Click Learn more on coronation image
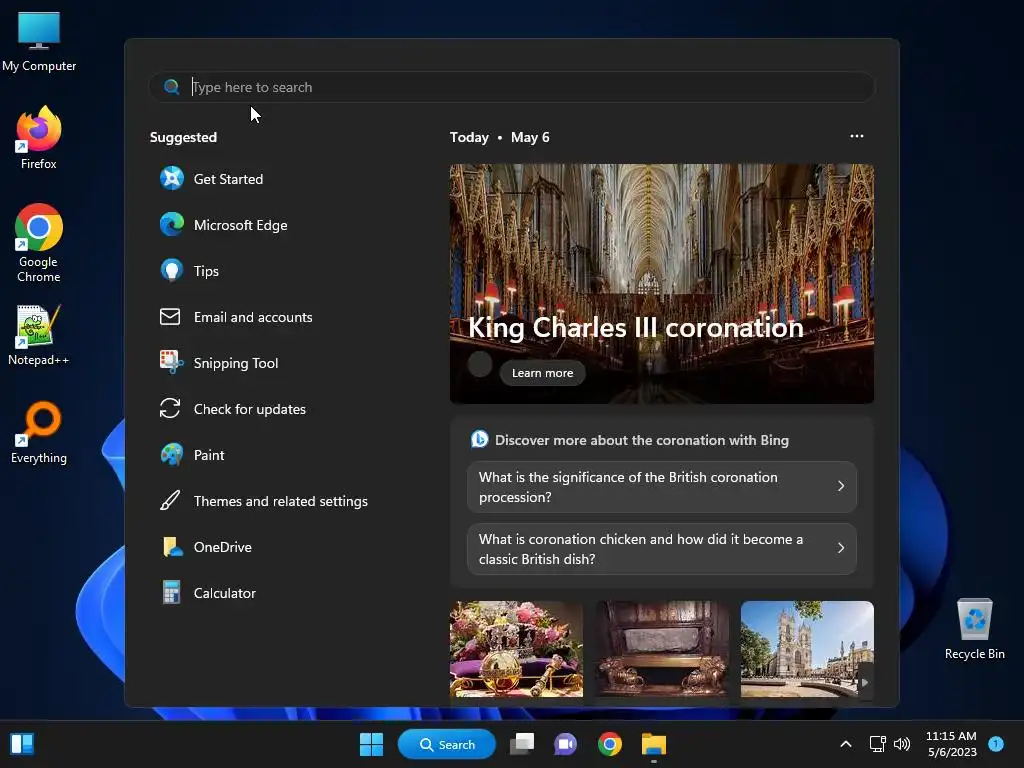1024x768 pixels. pos(542,373)
